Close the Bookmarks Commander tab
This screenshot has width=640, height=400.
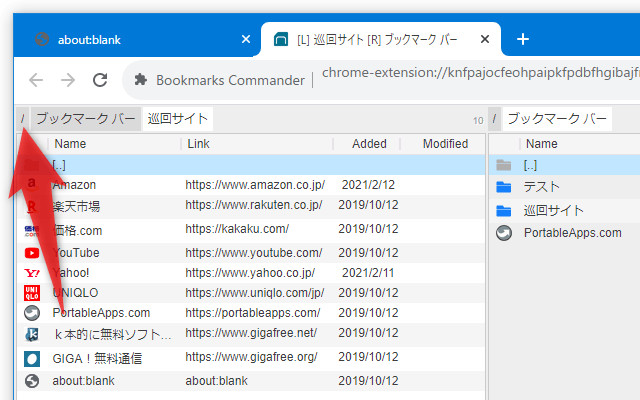tap(485, 39)
